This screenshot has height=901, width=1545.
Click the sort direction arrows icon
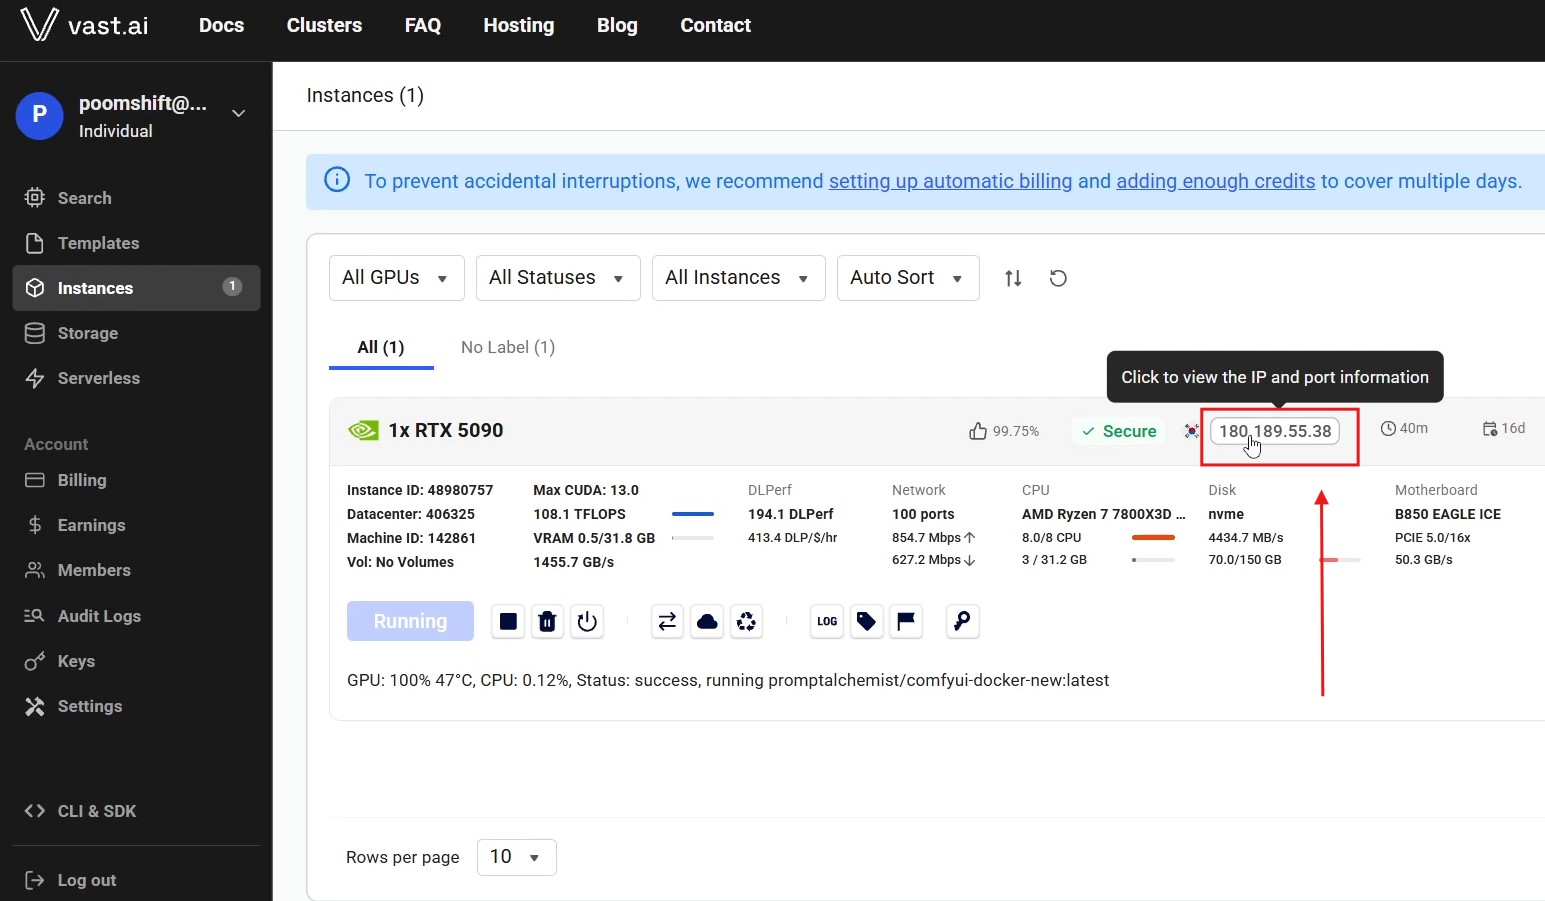(1013, 278)
